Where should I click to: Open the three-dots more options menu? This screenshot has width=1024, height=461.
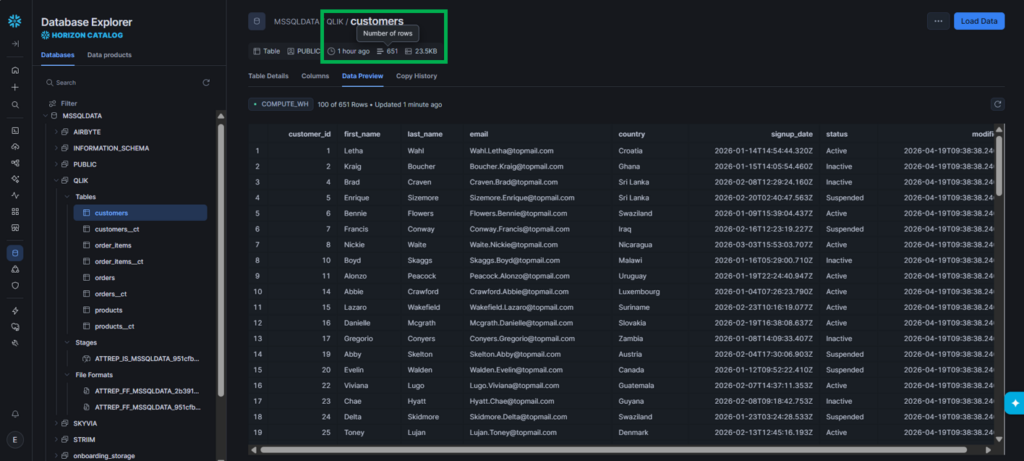938,21
